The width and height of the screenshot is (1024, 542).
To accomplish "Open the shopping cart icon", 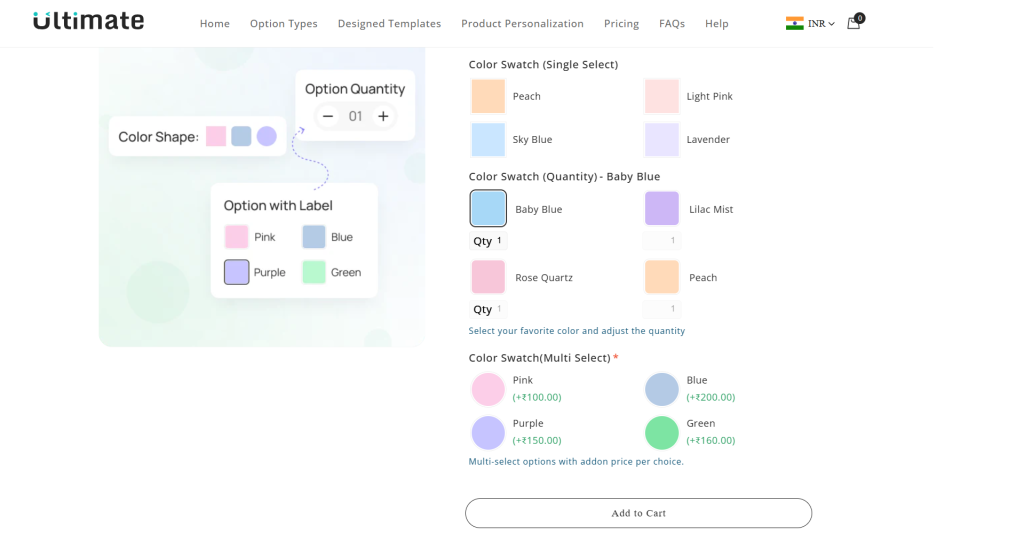I will coord(855,22).
